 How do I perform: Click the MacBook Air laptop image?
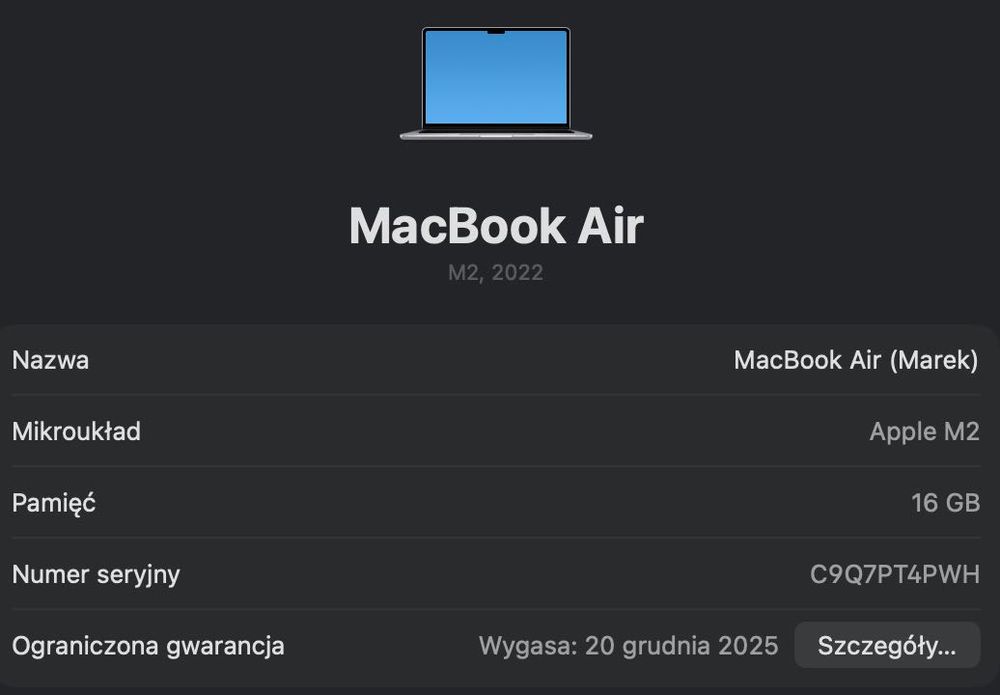[x=496, y=84]
